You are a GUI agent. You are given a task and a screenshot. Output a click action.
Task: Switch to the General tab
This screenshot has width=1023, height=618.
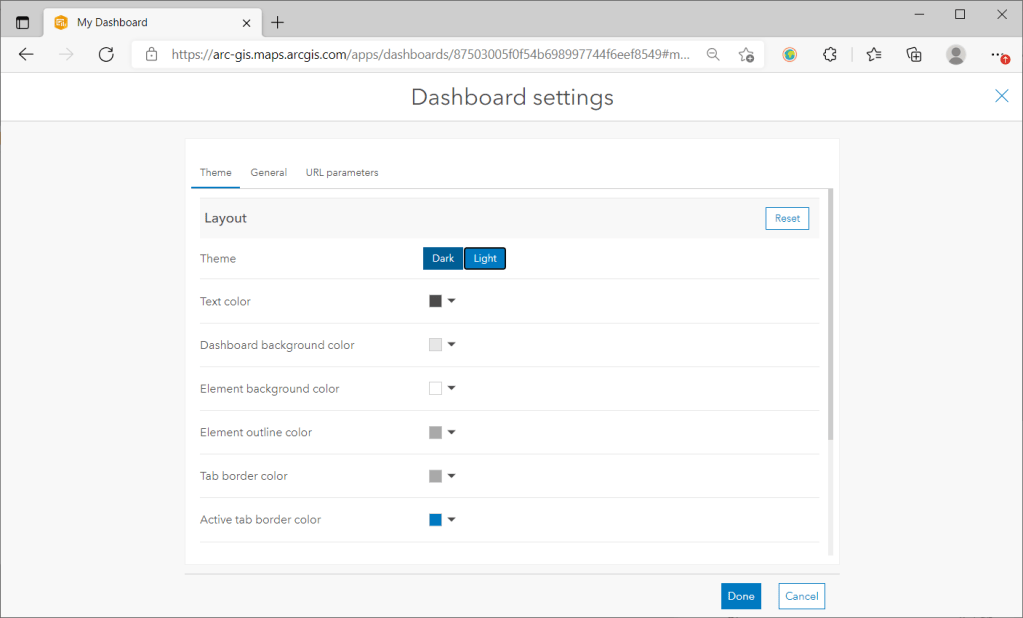coord(268,172)
